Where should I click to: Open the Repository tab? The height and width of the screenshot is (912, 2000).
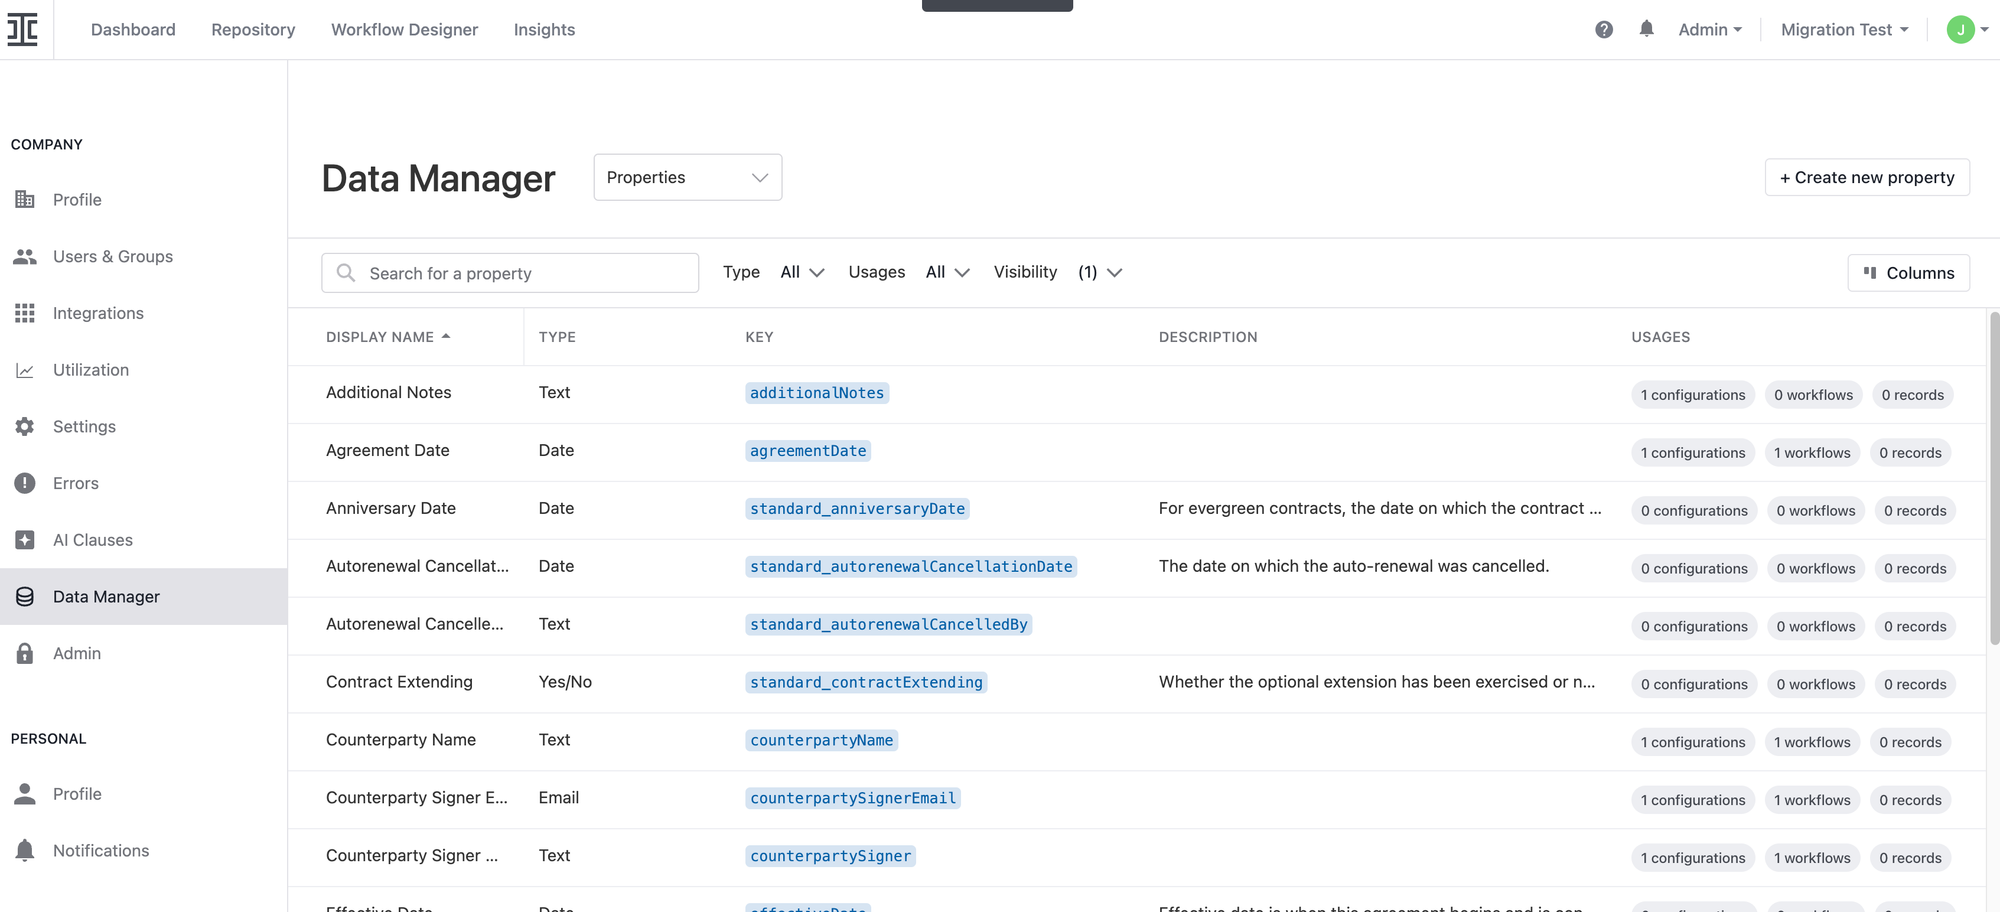[x=253, y=30]
